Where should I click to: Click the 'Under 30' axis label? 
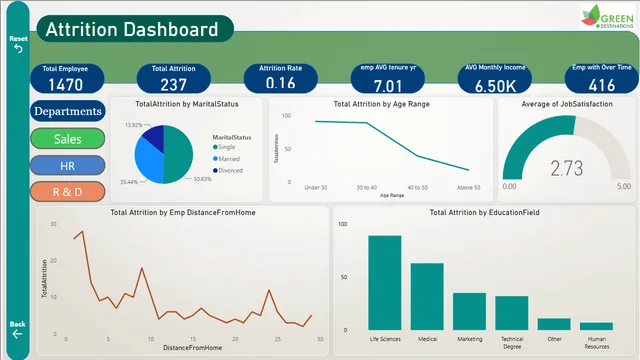coord(316,188)
